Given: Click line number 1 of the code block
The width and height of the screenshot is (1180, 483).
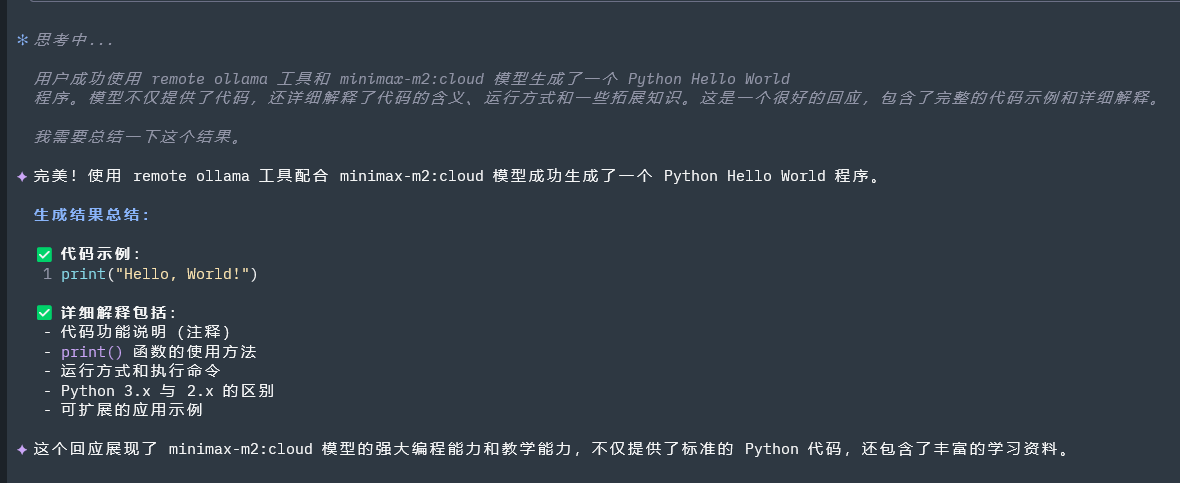Looking at the screenshot, I should [x=47, y=274].
